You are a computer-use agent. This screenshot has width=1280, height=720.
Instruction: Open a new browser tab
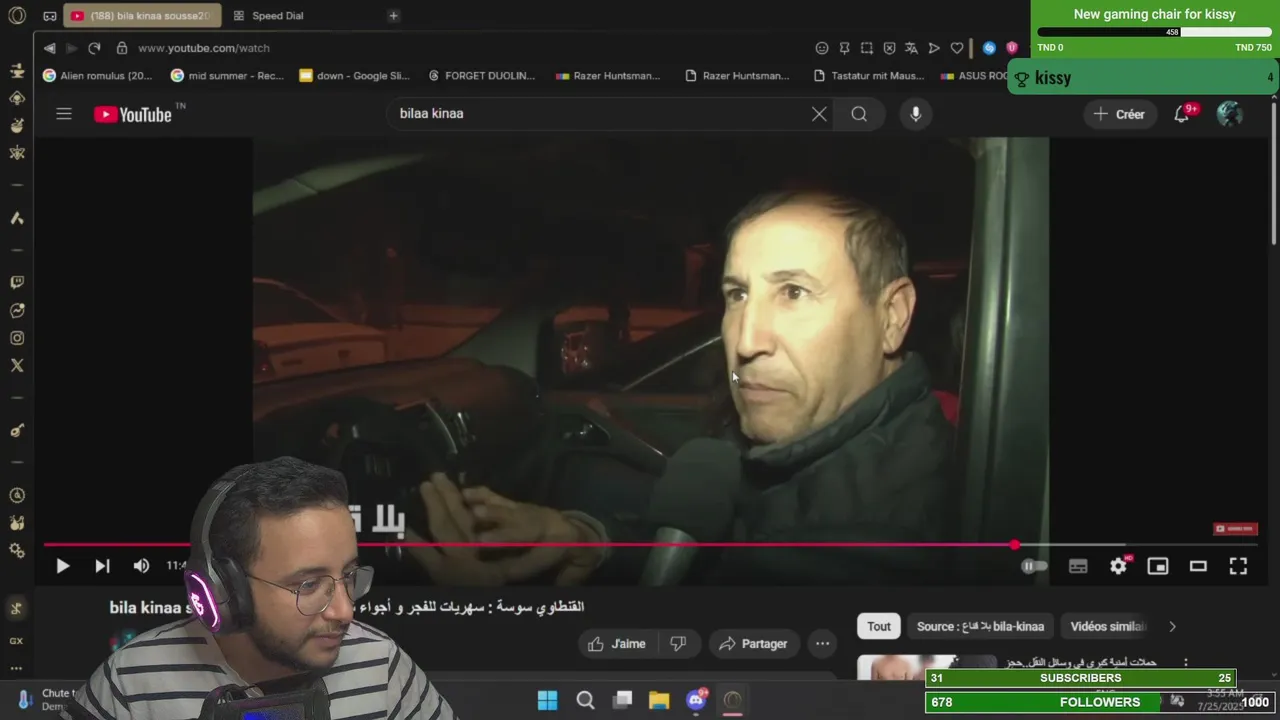[393, 16]
